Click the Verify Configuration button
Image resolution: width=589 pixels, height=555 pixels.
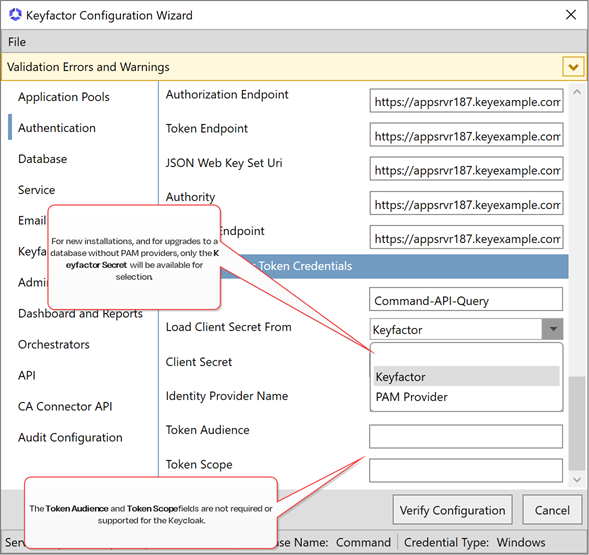coord(452,510)
